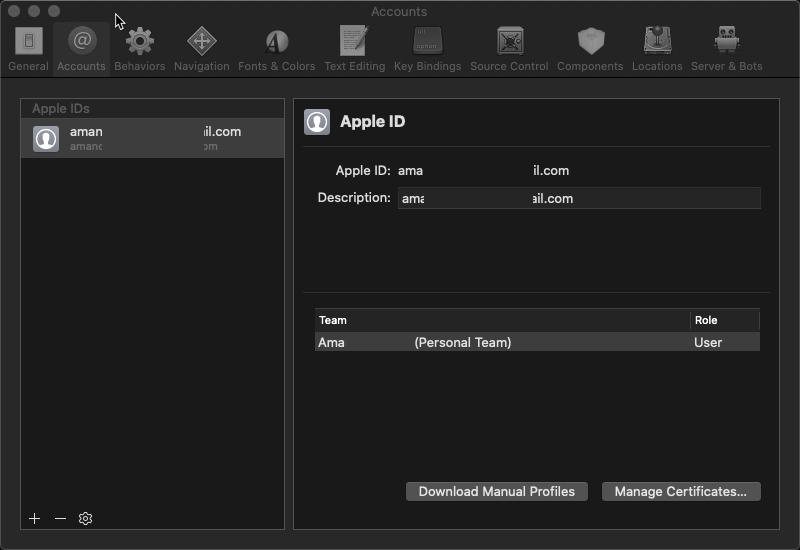Open the General preferences pane

[29, 49]
